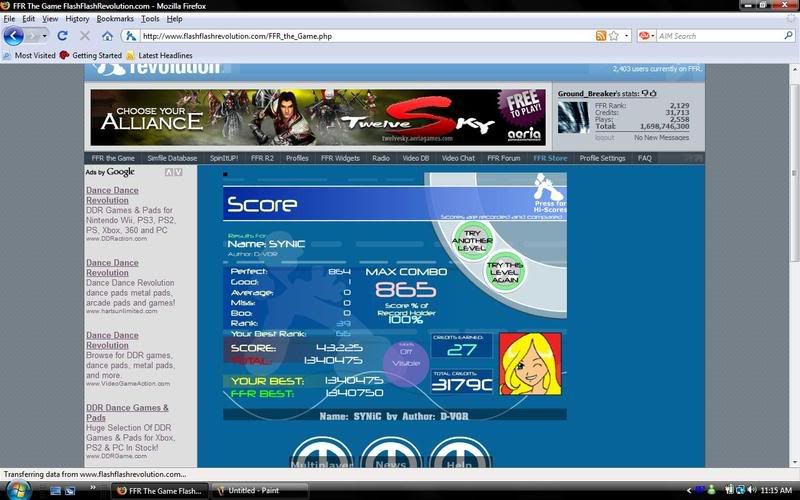Click the Home icon in the navigation bar

pyautogui.click(x=107, y=36)
